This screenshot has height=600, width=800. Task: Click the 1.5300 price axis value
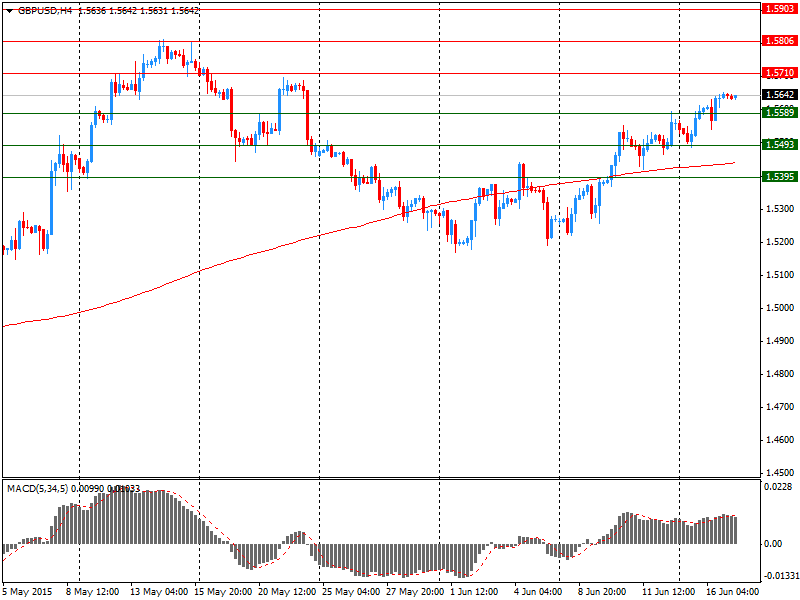(780, 209)
